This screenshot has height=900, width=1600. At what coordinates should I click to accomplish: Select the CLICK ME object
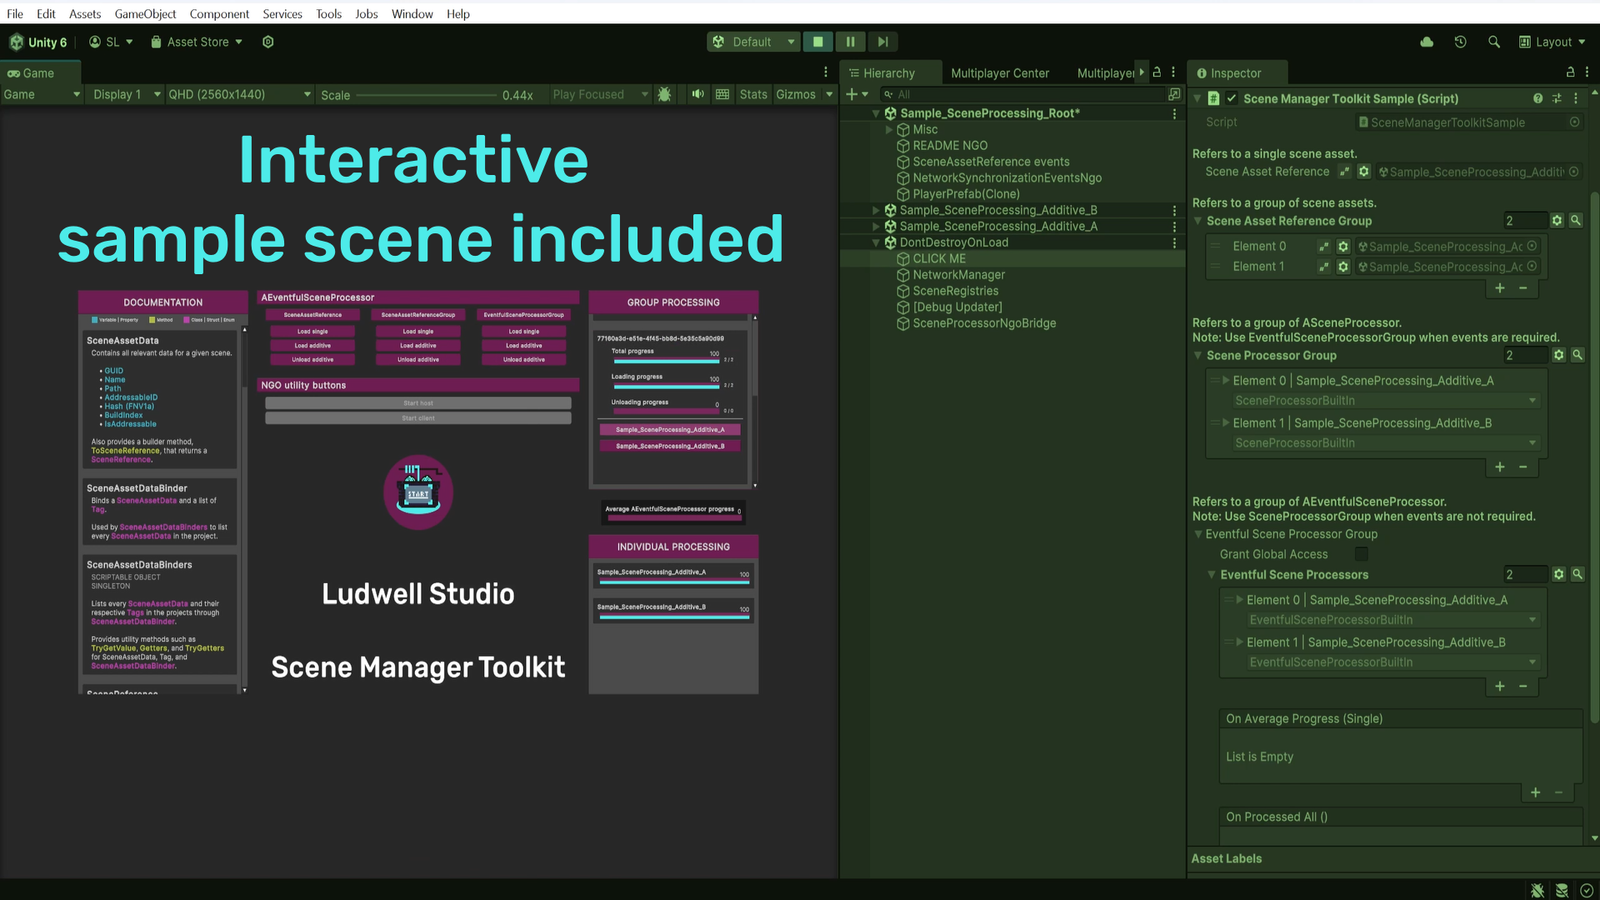[939, 259]
